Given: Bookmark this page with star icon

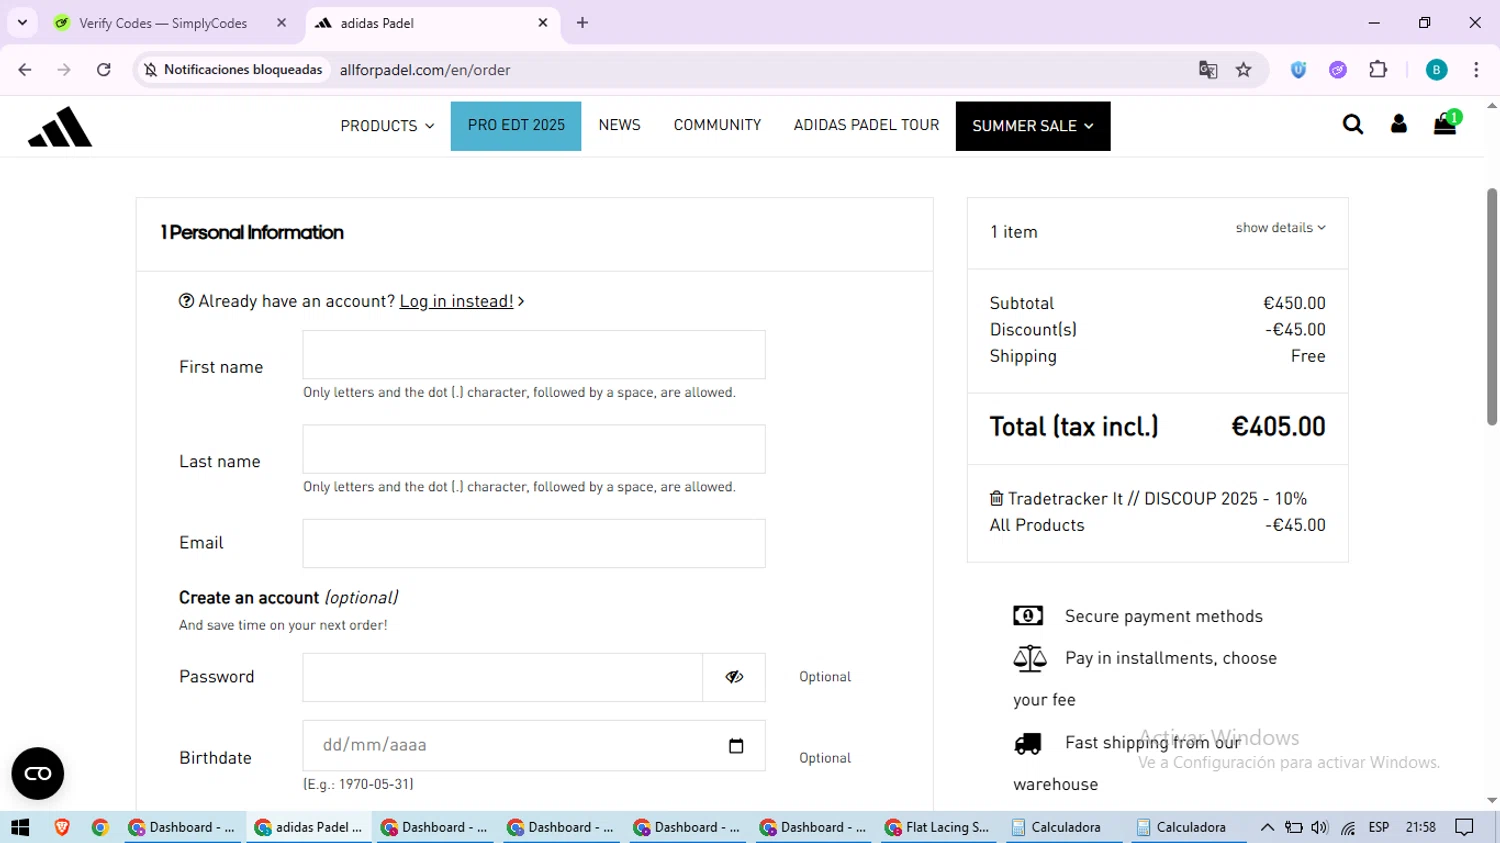Looking at the screenshot, I should (x=1244, y=70).
